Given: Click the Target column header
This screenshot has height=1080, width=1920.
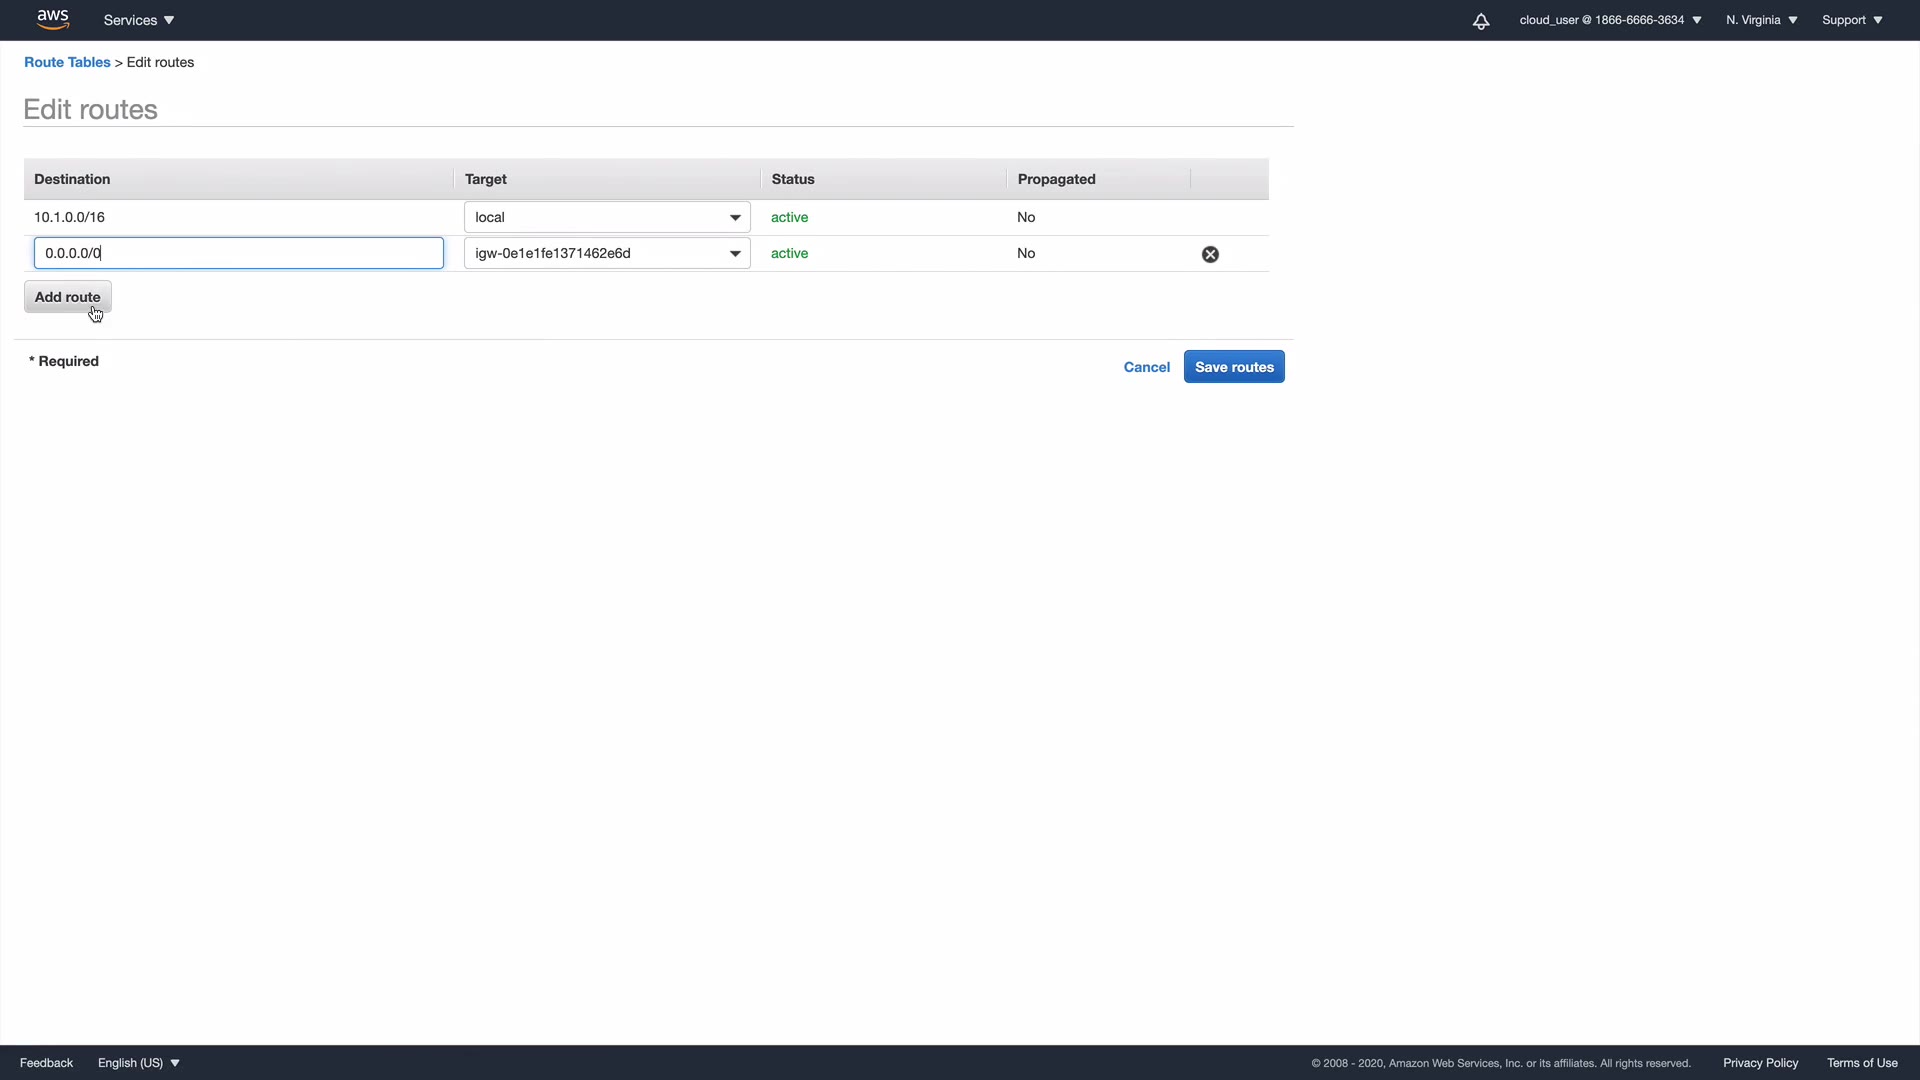Looking at the screenshot, I should 486,179.
